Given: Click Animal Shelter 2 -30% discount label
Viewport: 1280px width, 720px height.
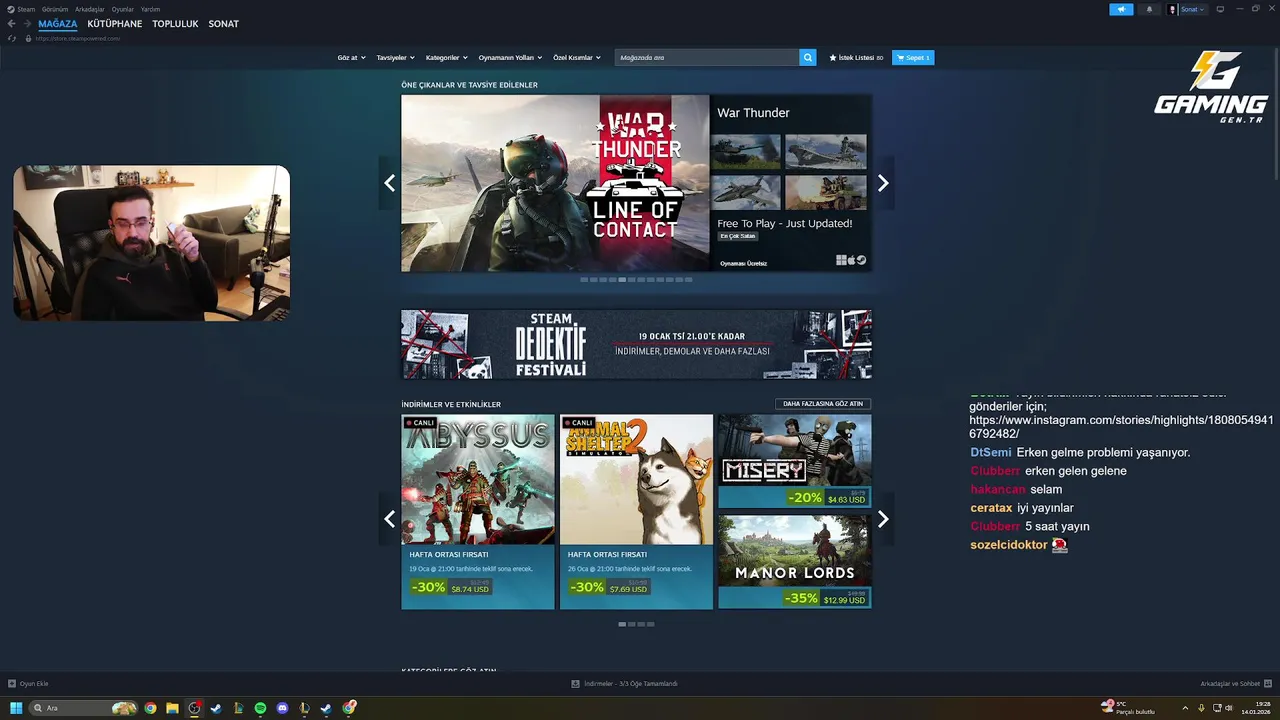Looking at the screenshot, I should point(586,587).
